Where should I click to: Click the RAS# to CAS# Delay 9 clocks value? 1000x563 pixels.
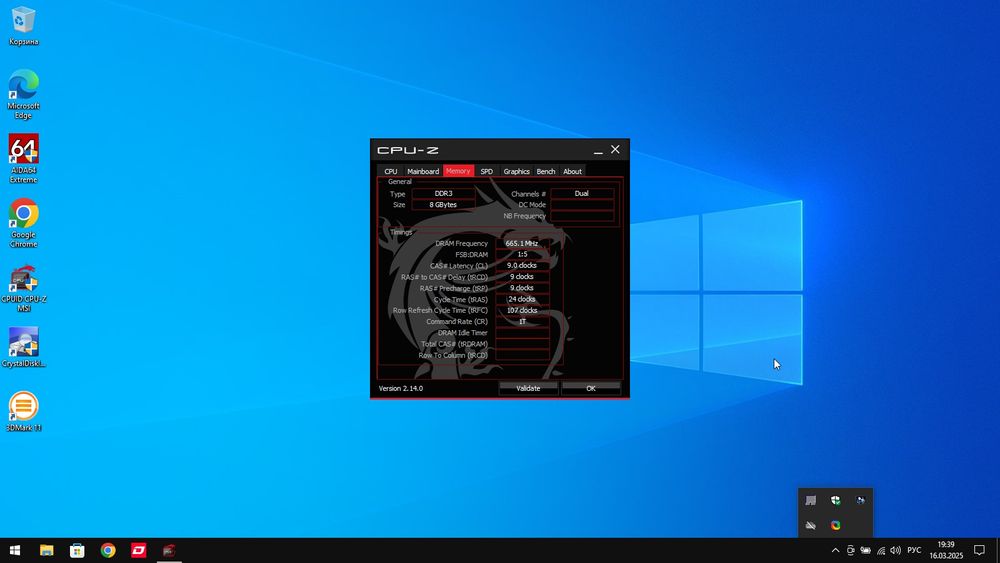coord(522,277)
